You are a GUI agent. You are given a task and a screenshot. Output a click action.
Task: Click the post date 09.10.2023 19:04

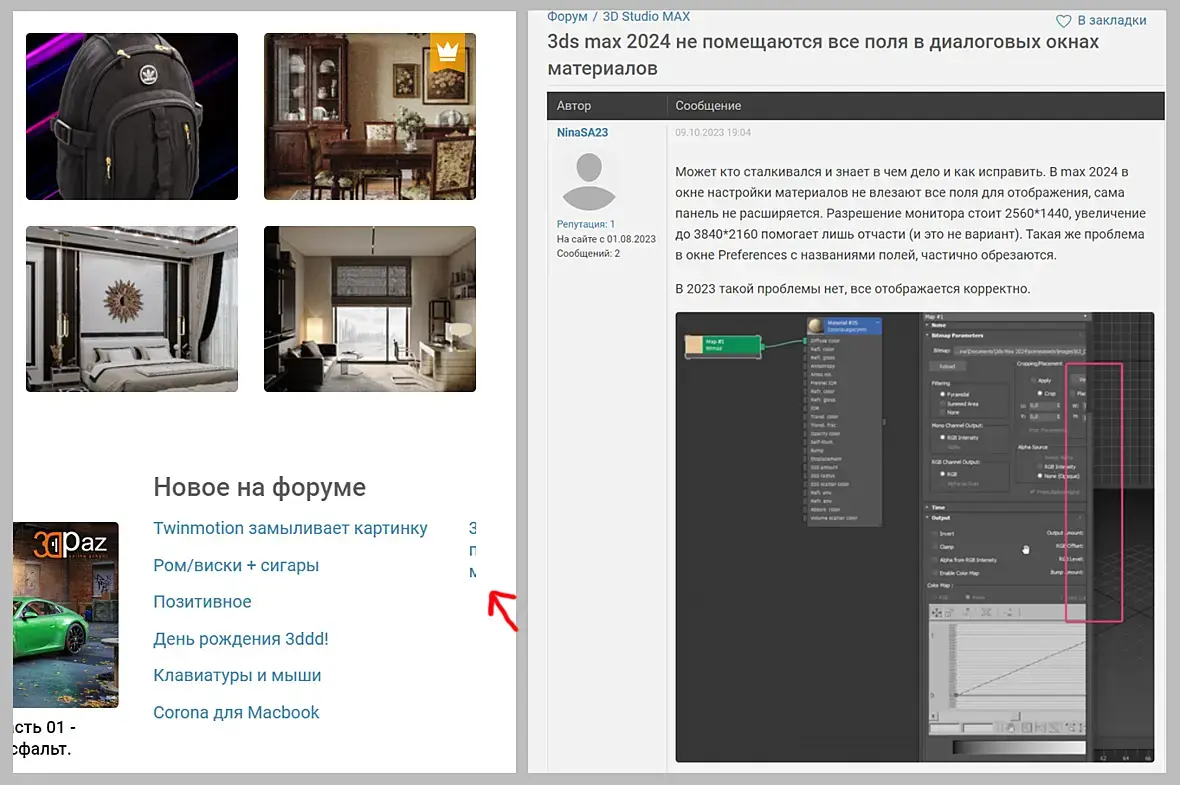[x=713, y=132]
